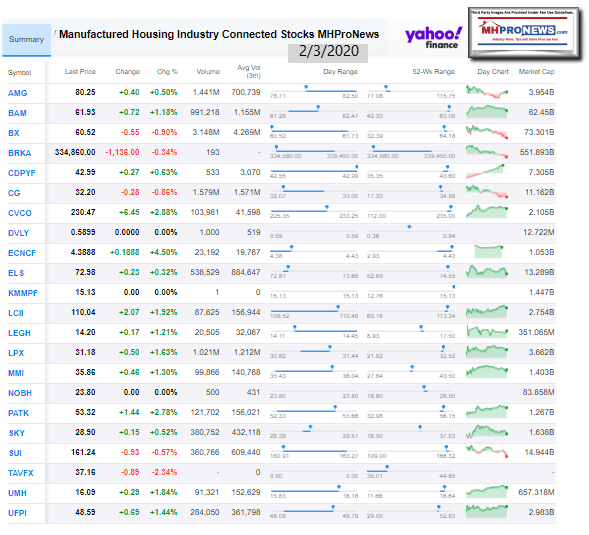
Task: Click the Day Chart column header
Action: 493,71
